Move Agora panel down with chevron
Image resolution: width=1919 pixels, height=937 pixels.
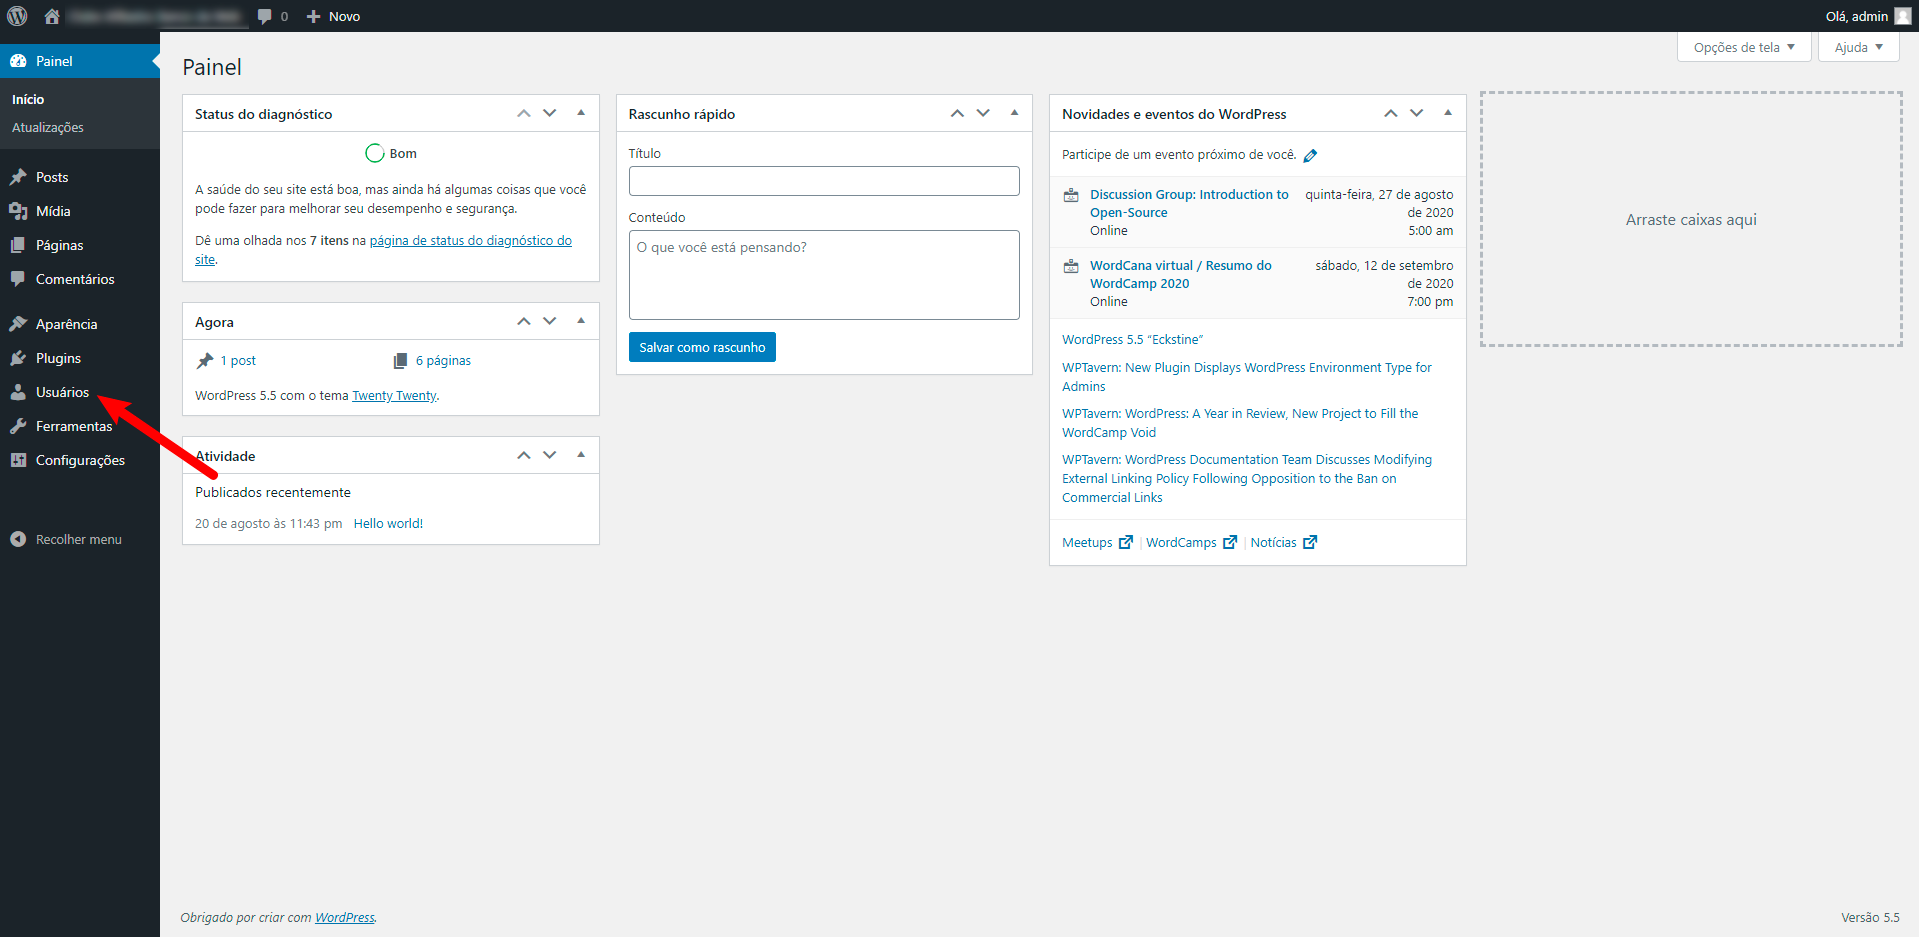pyautogui.click(x=549, y=321)
